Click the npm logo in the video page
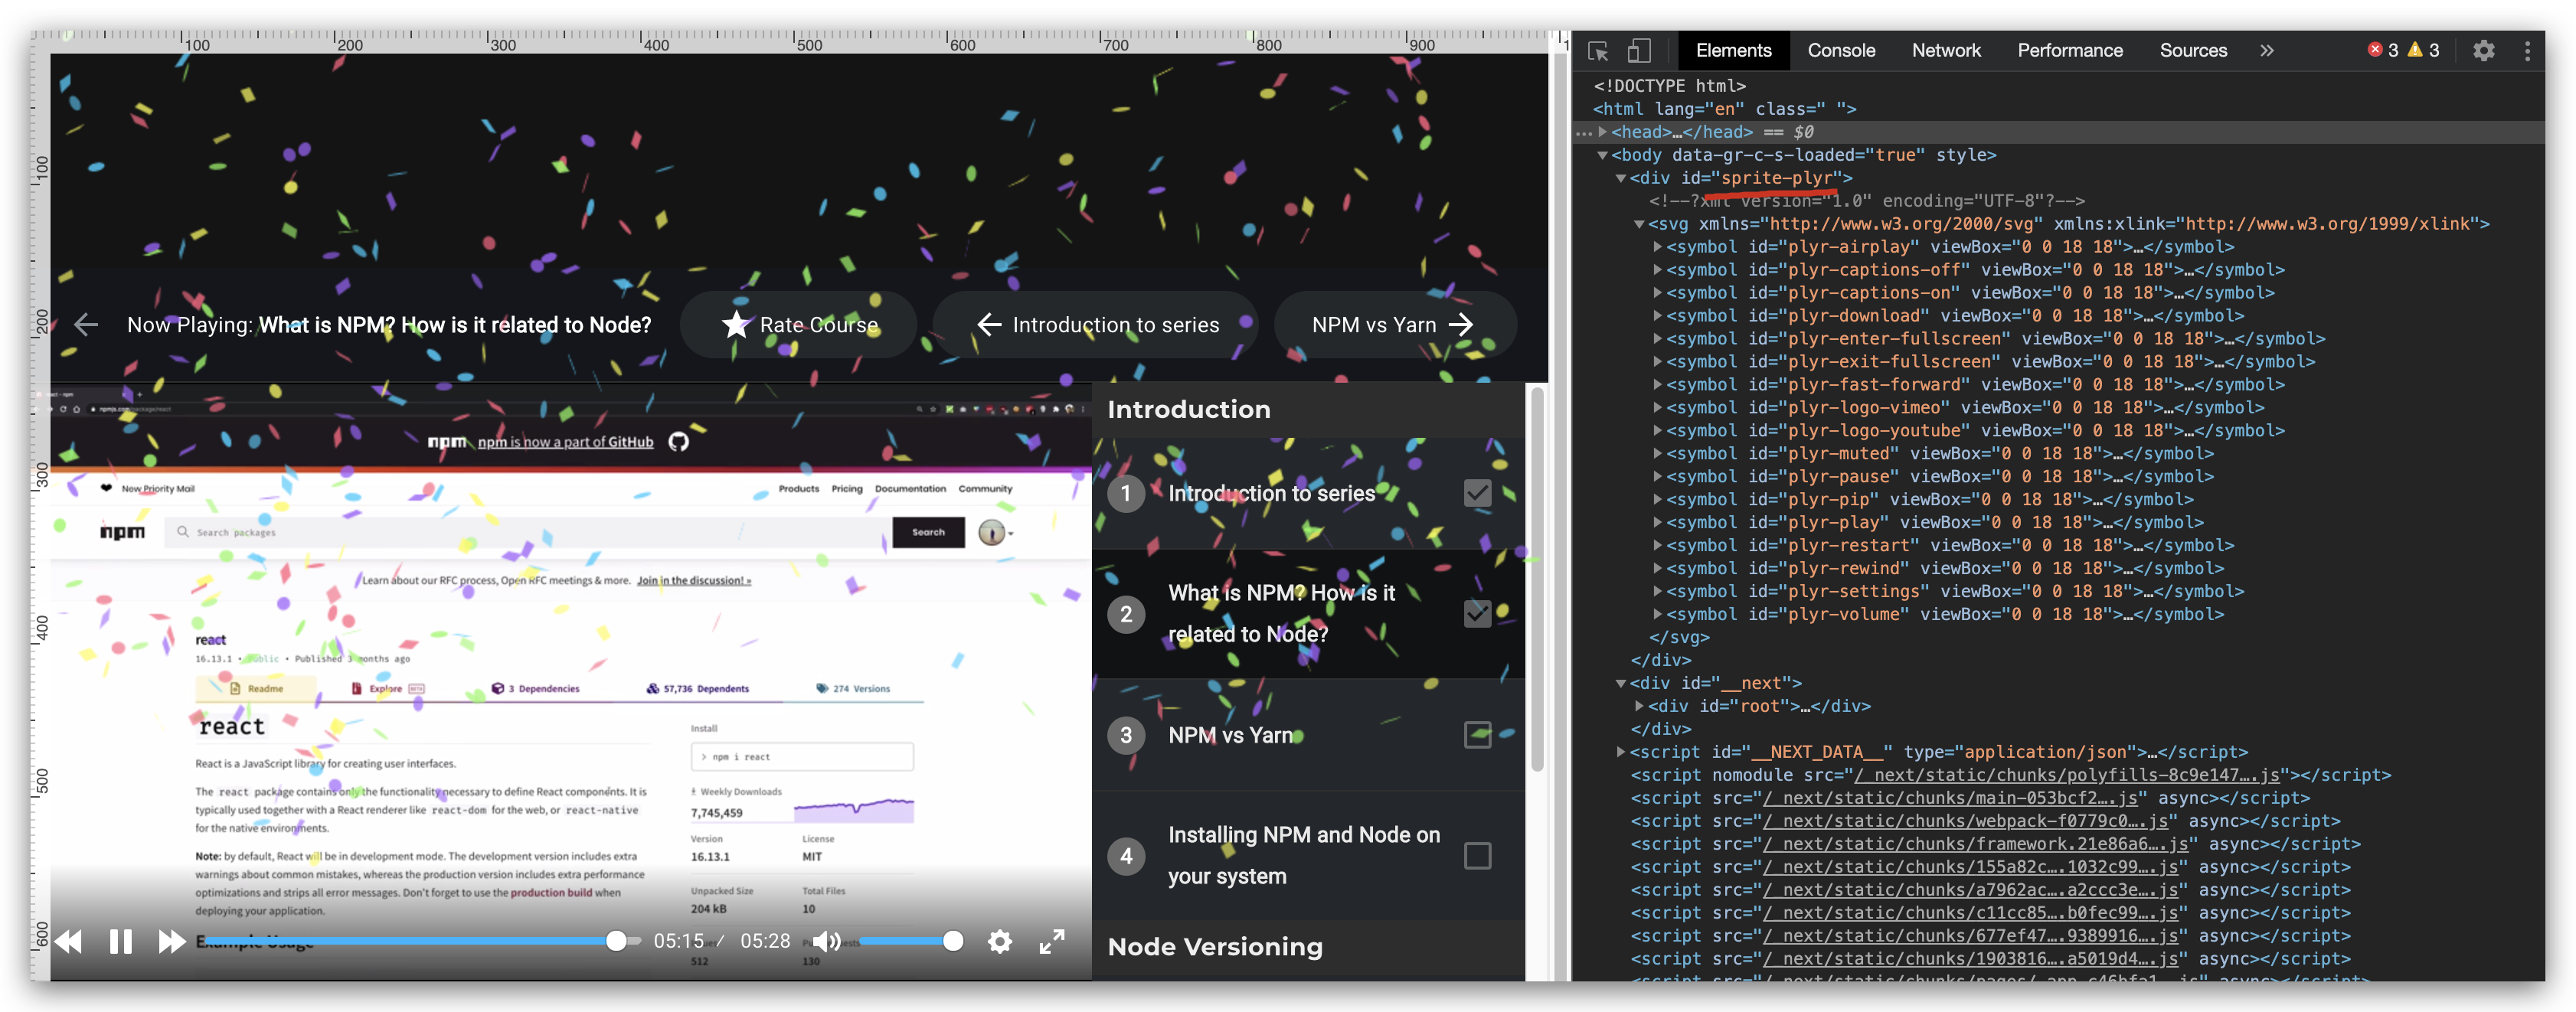 tap(122, 532)
